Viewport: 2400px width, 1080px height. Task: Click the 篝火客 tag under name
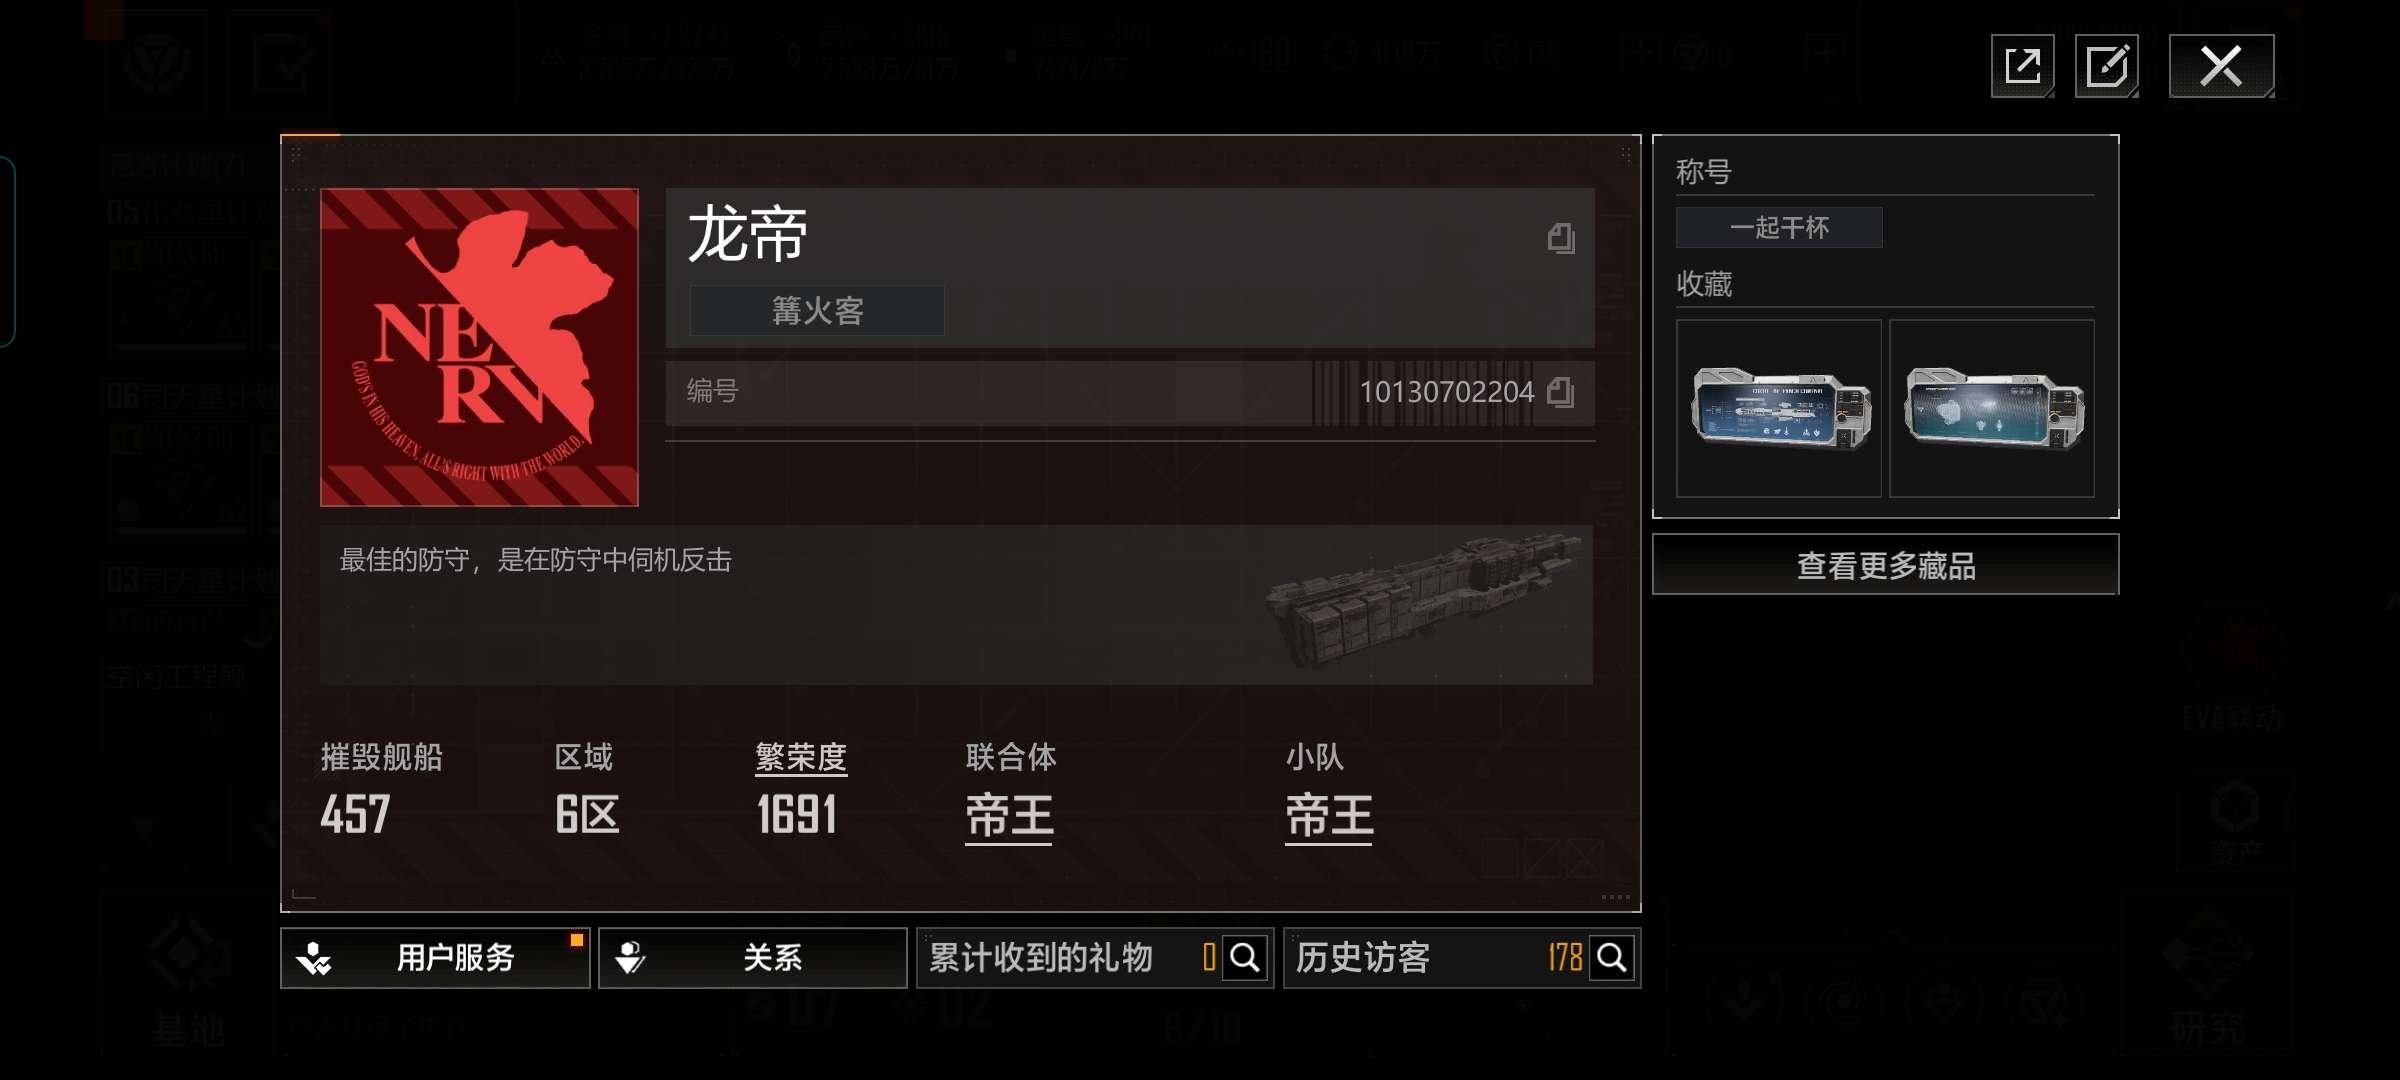tap(817, 311)
